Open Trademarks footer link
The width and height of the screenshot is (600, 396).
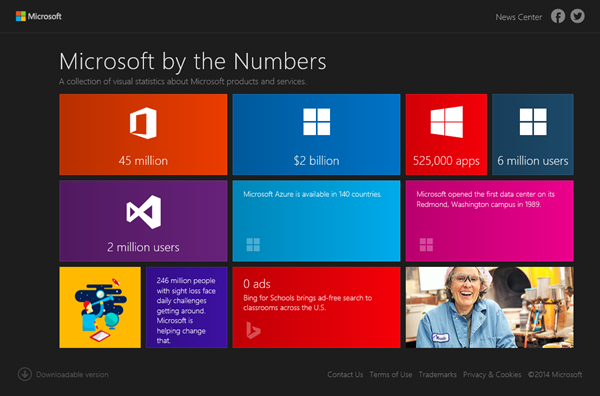(437, 375)
